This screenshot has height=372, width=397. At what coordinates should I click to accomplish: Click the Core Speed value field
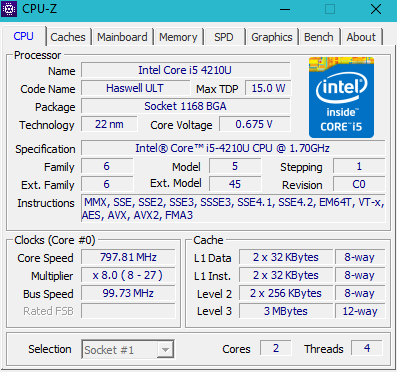[128, 257]
